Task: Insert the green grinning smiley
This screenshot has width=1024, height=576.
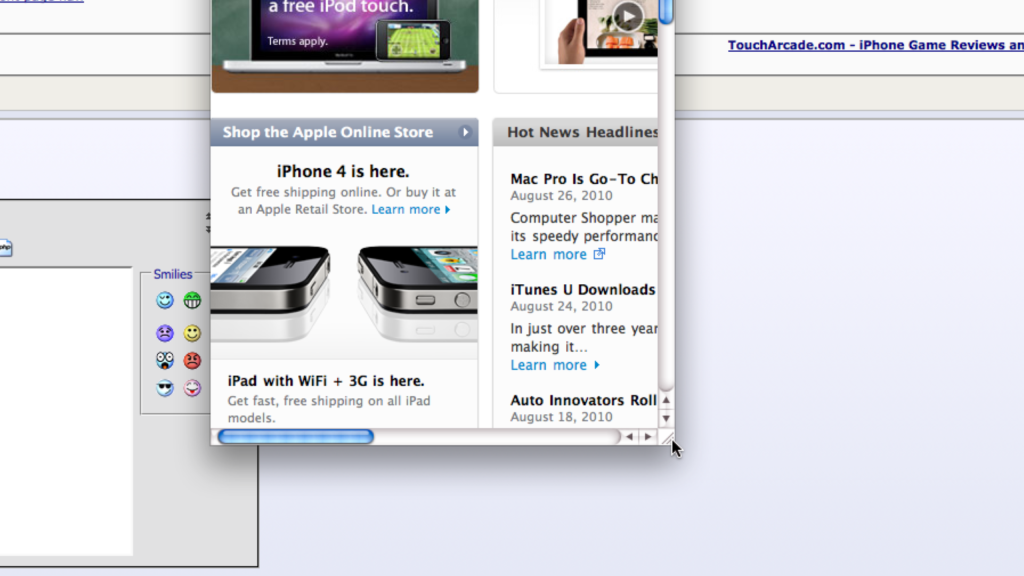Action: (192, 300)
